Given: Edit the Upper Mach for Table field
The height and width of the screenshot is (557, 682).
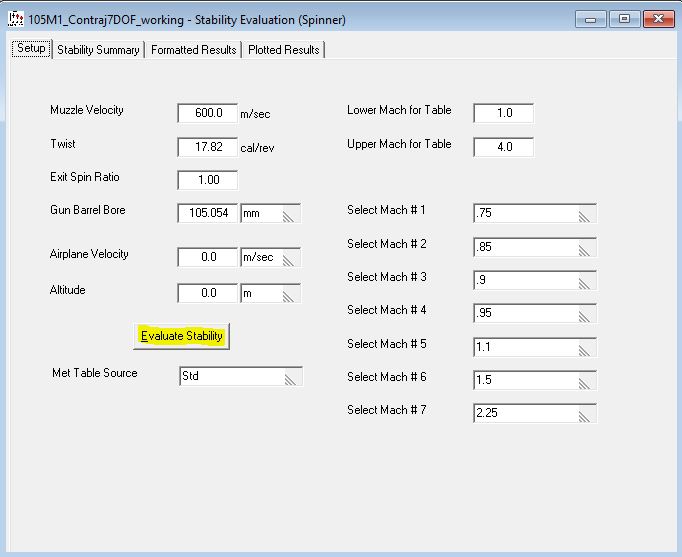Looking at the screenshot, I should click(x=503, y=147).
